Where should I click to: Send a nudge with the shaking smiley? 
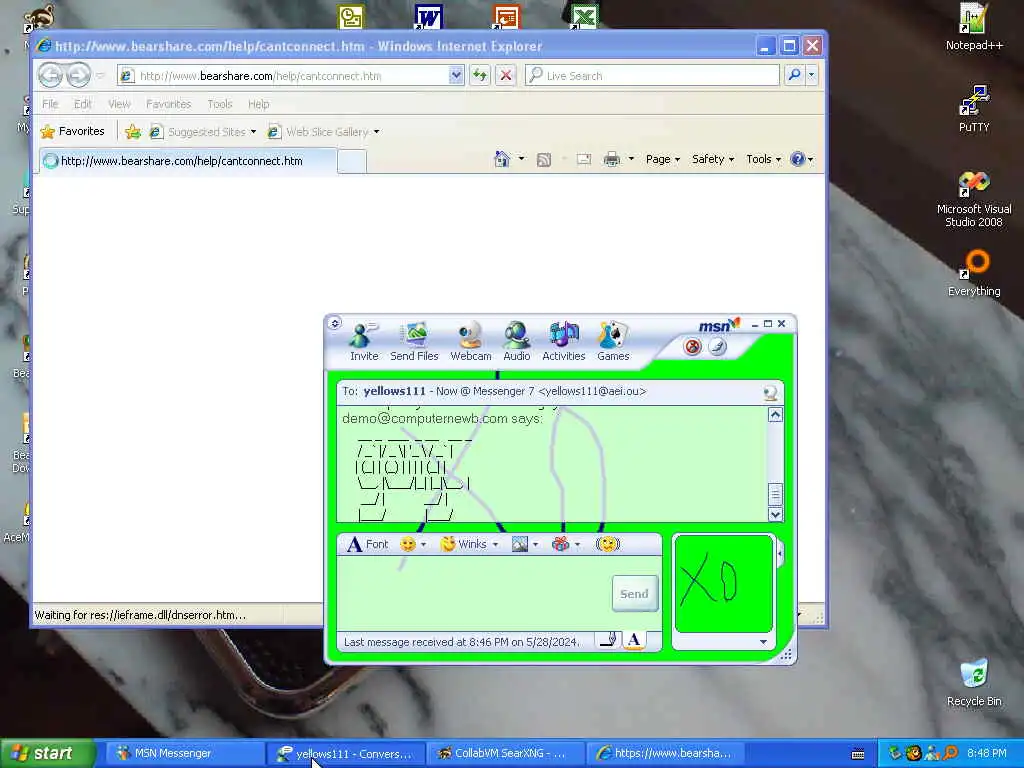(x=607, y=544)
